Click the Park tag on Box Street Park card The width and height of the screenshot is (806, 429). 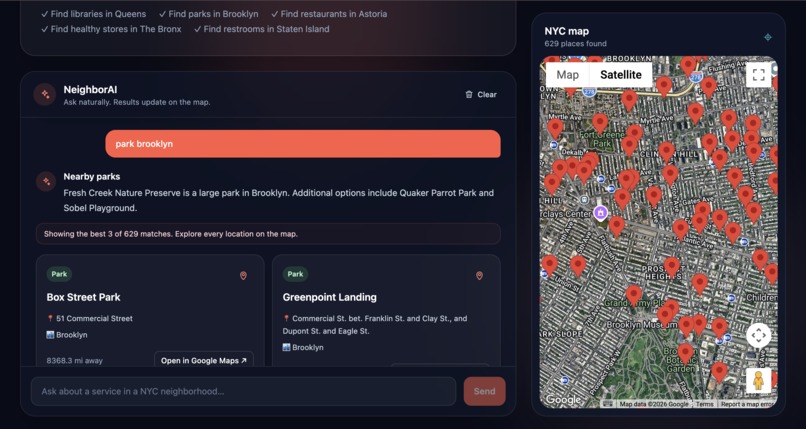click(x=59, y=274)
